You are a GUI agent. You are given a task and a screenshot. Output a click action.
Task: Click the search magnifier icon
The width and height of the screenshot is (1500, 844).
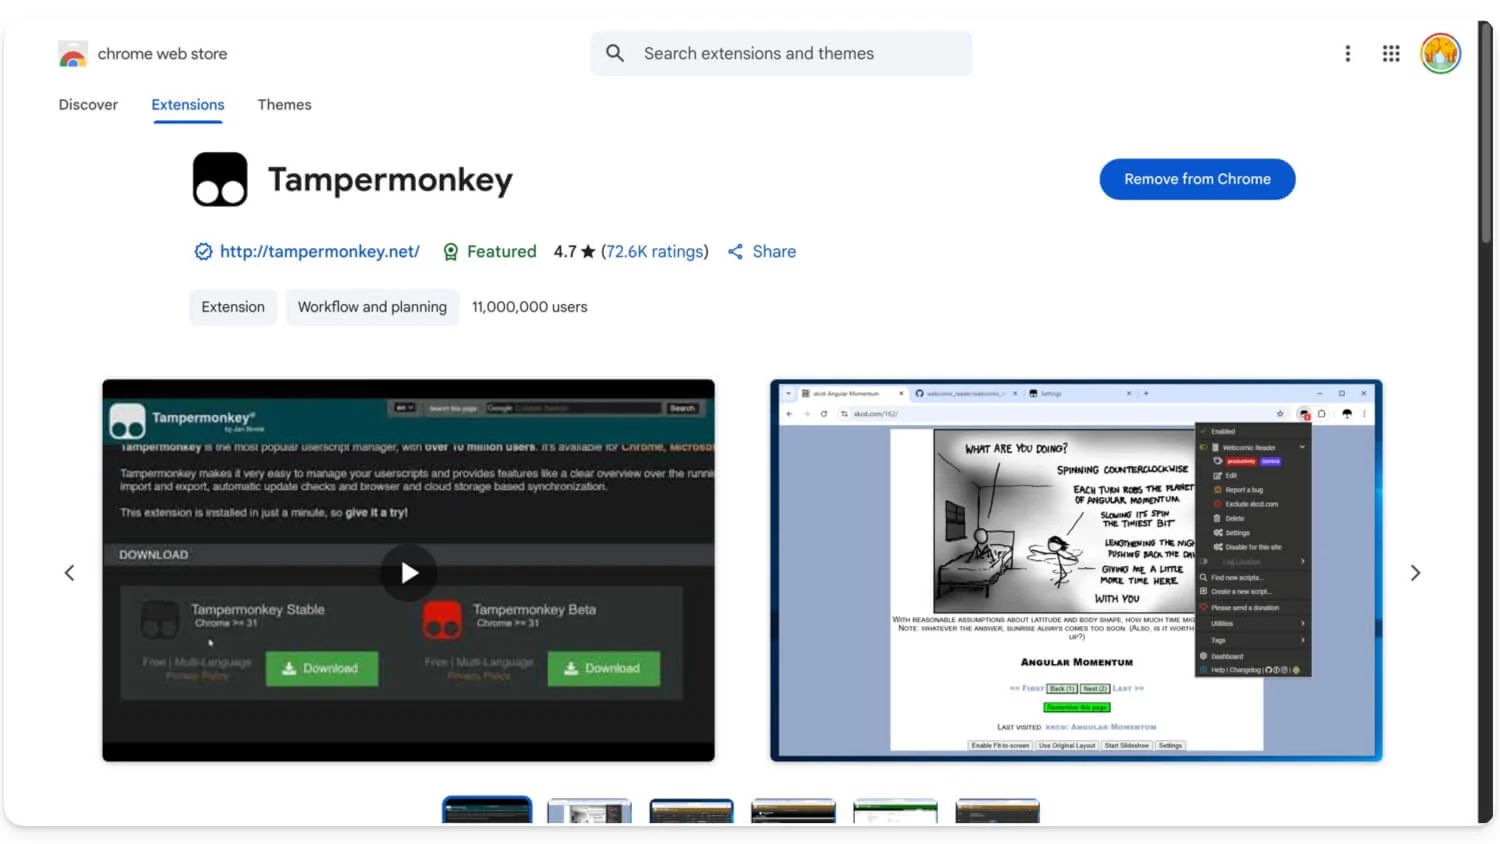(x=614, y=53)
